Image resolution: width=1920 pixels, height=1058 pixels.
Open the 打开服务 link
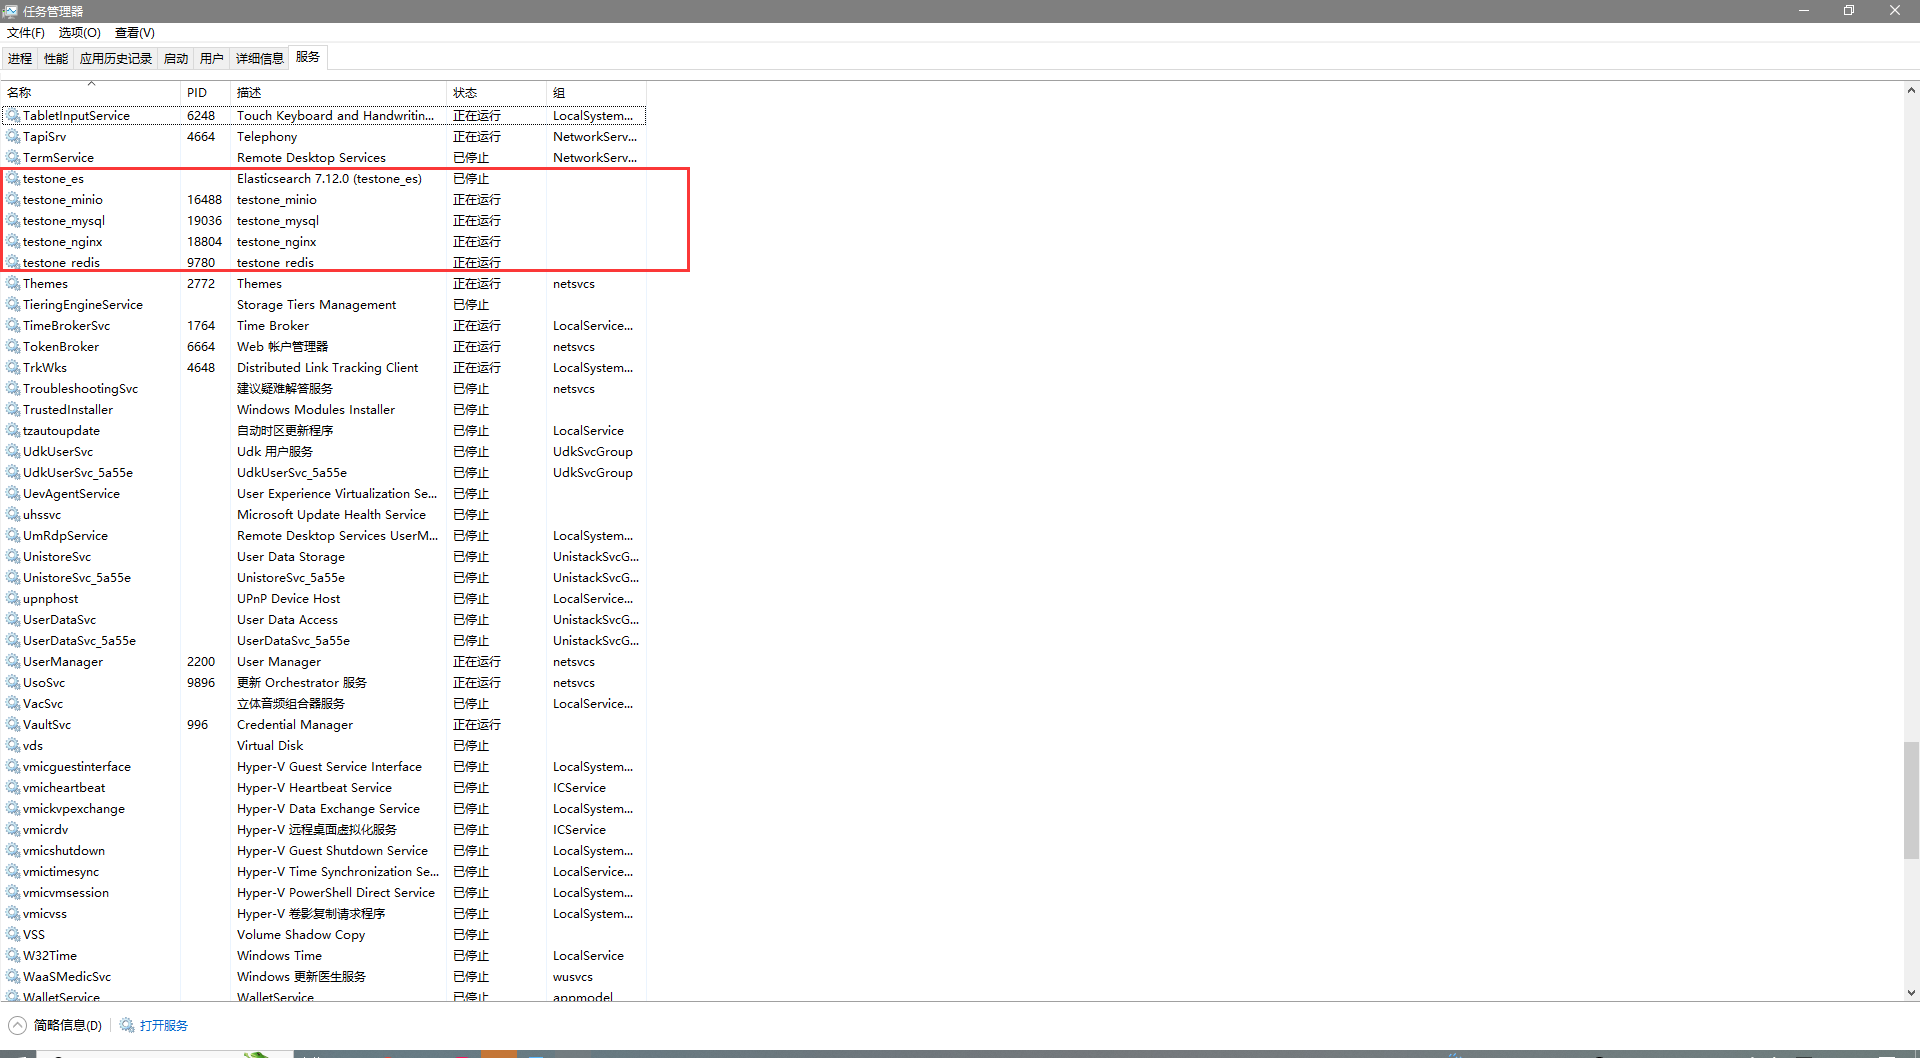click(164, 1025)
